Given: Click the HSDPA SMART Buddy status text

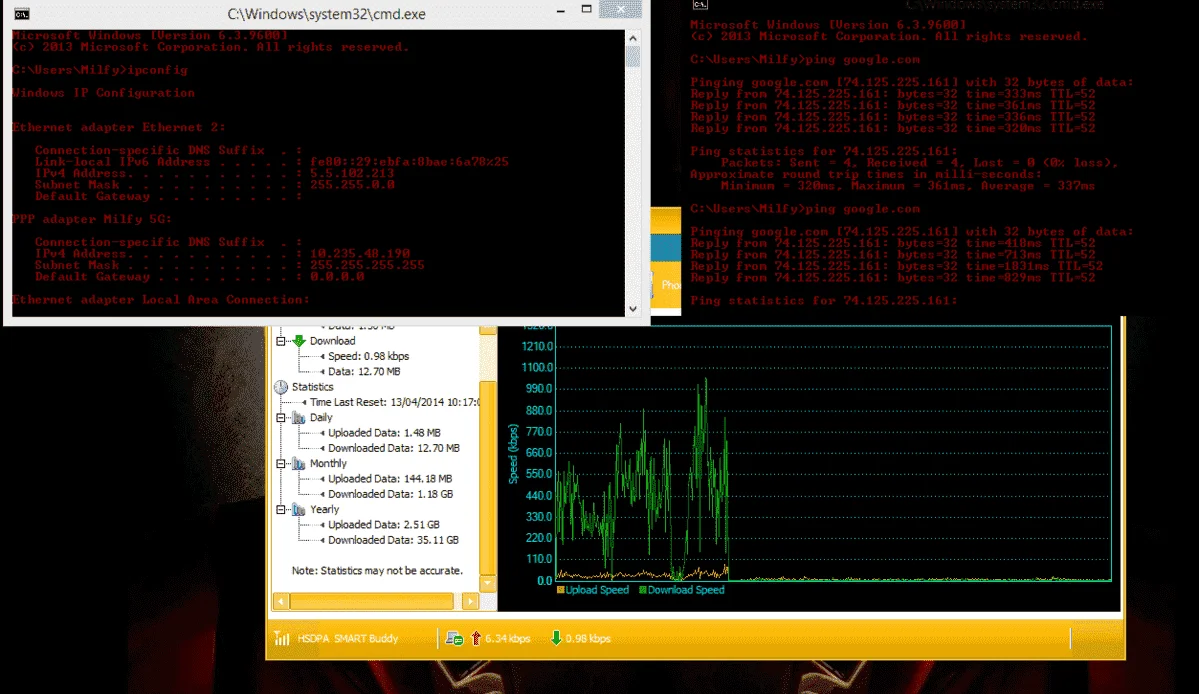Looking at the screenshot, I should (x=348, y=638).
